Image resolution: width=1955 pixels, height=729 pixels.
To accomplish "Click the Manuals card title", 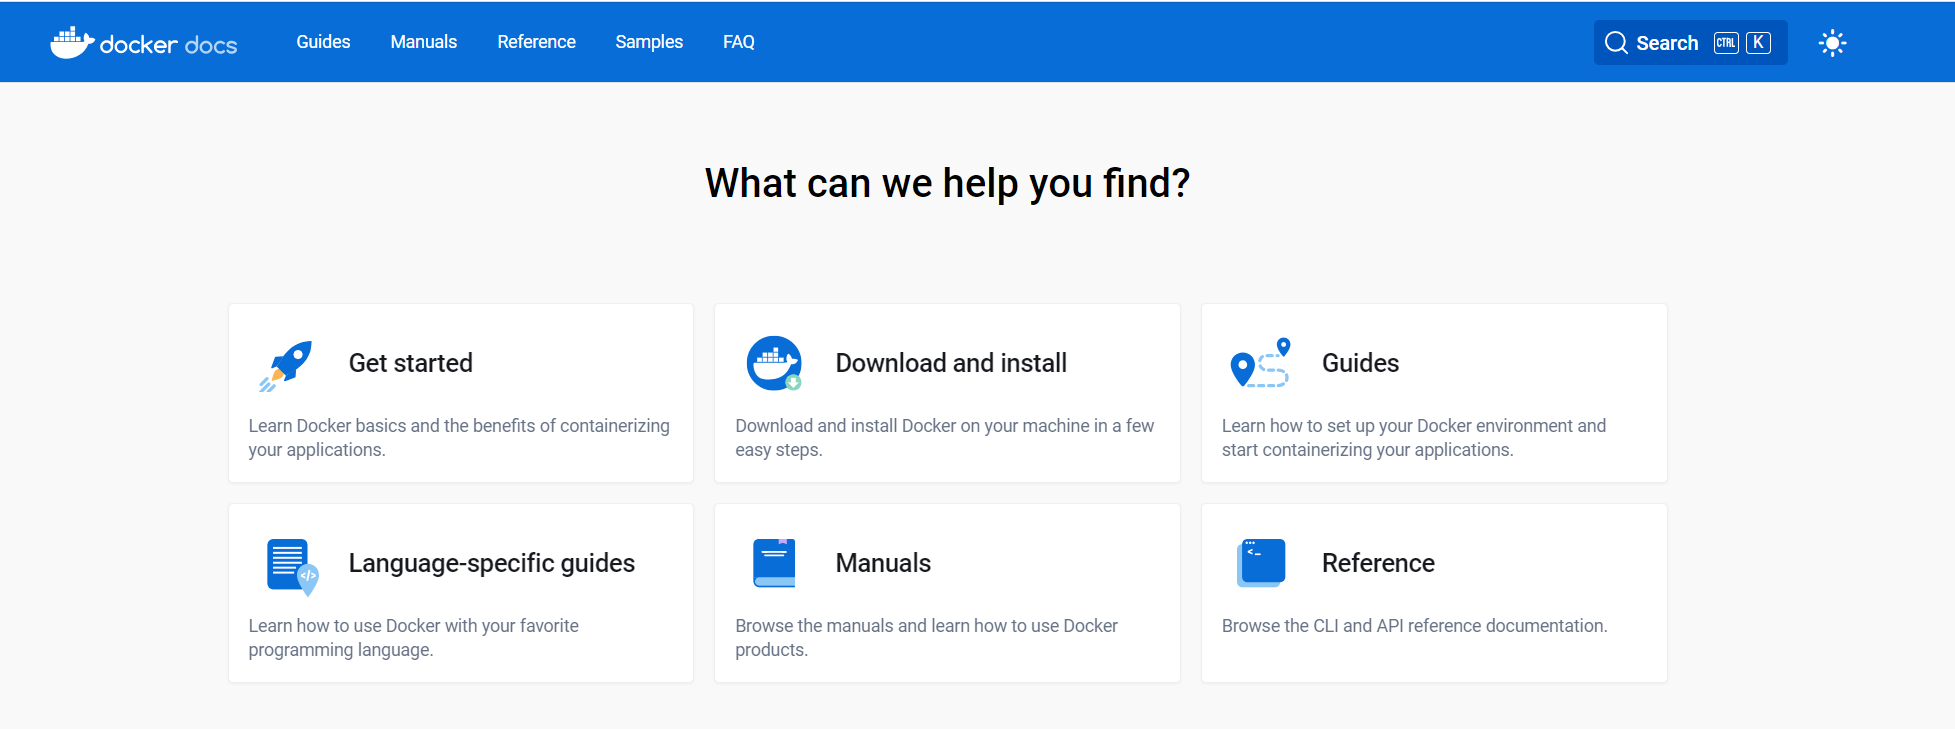I will 883,563.
